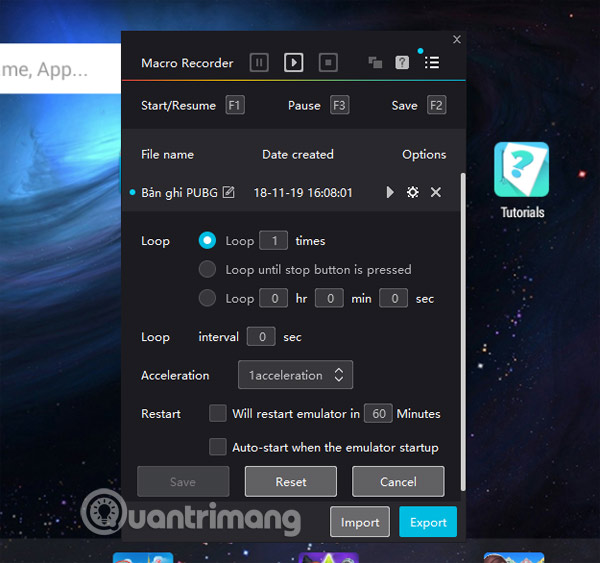Click the loop hours input field
Viewport: 600px width, 563px height.
pos(274,298)
